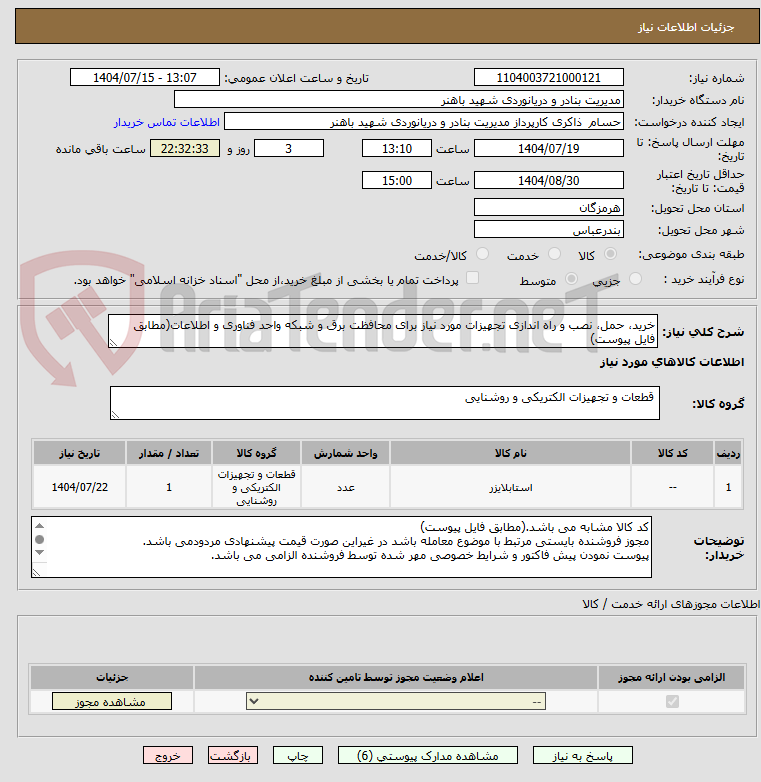Click the خروج exit button
Image resolution: width=761 pixels, height=782 pixels.
coord(168,756)
